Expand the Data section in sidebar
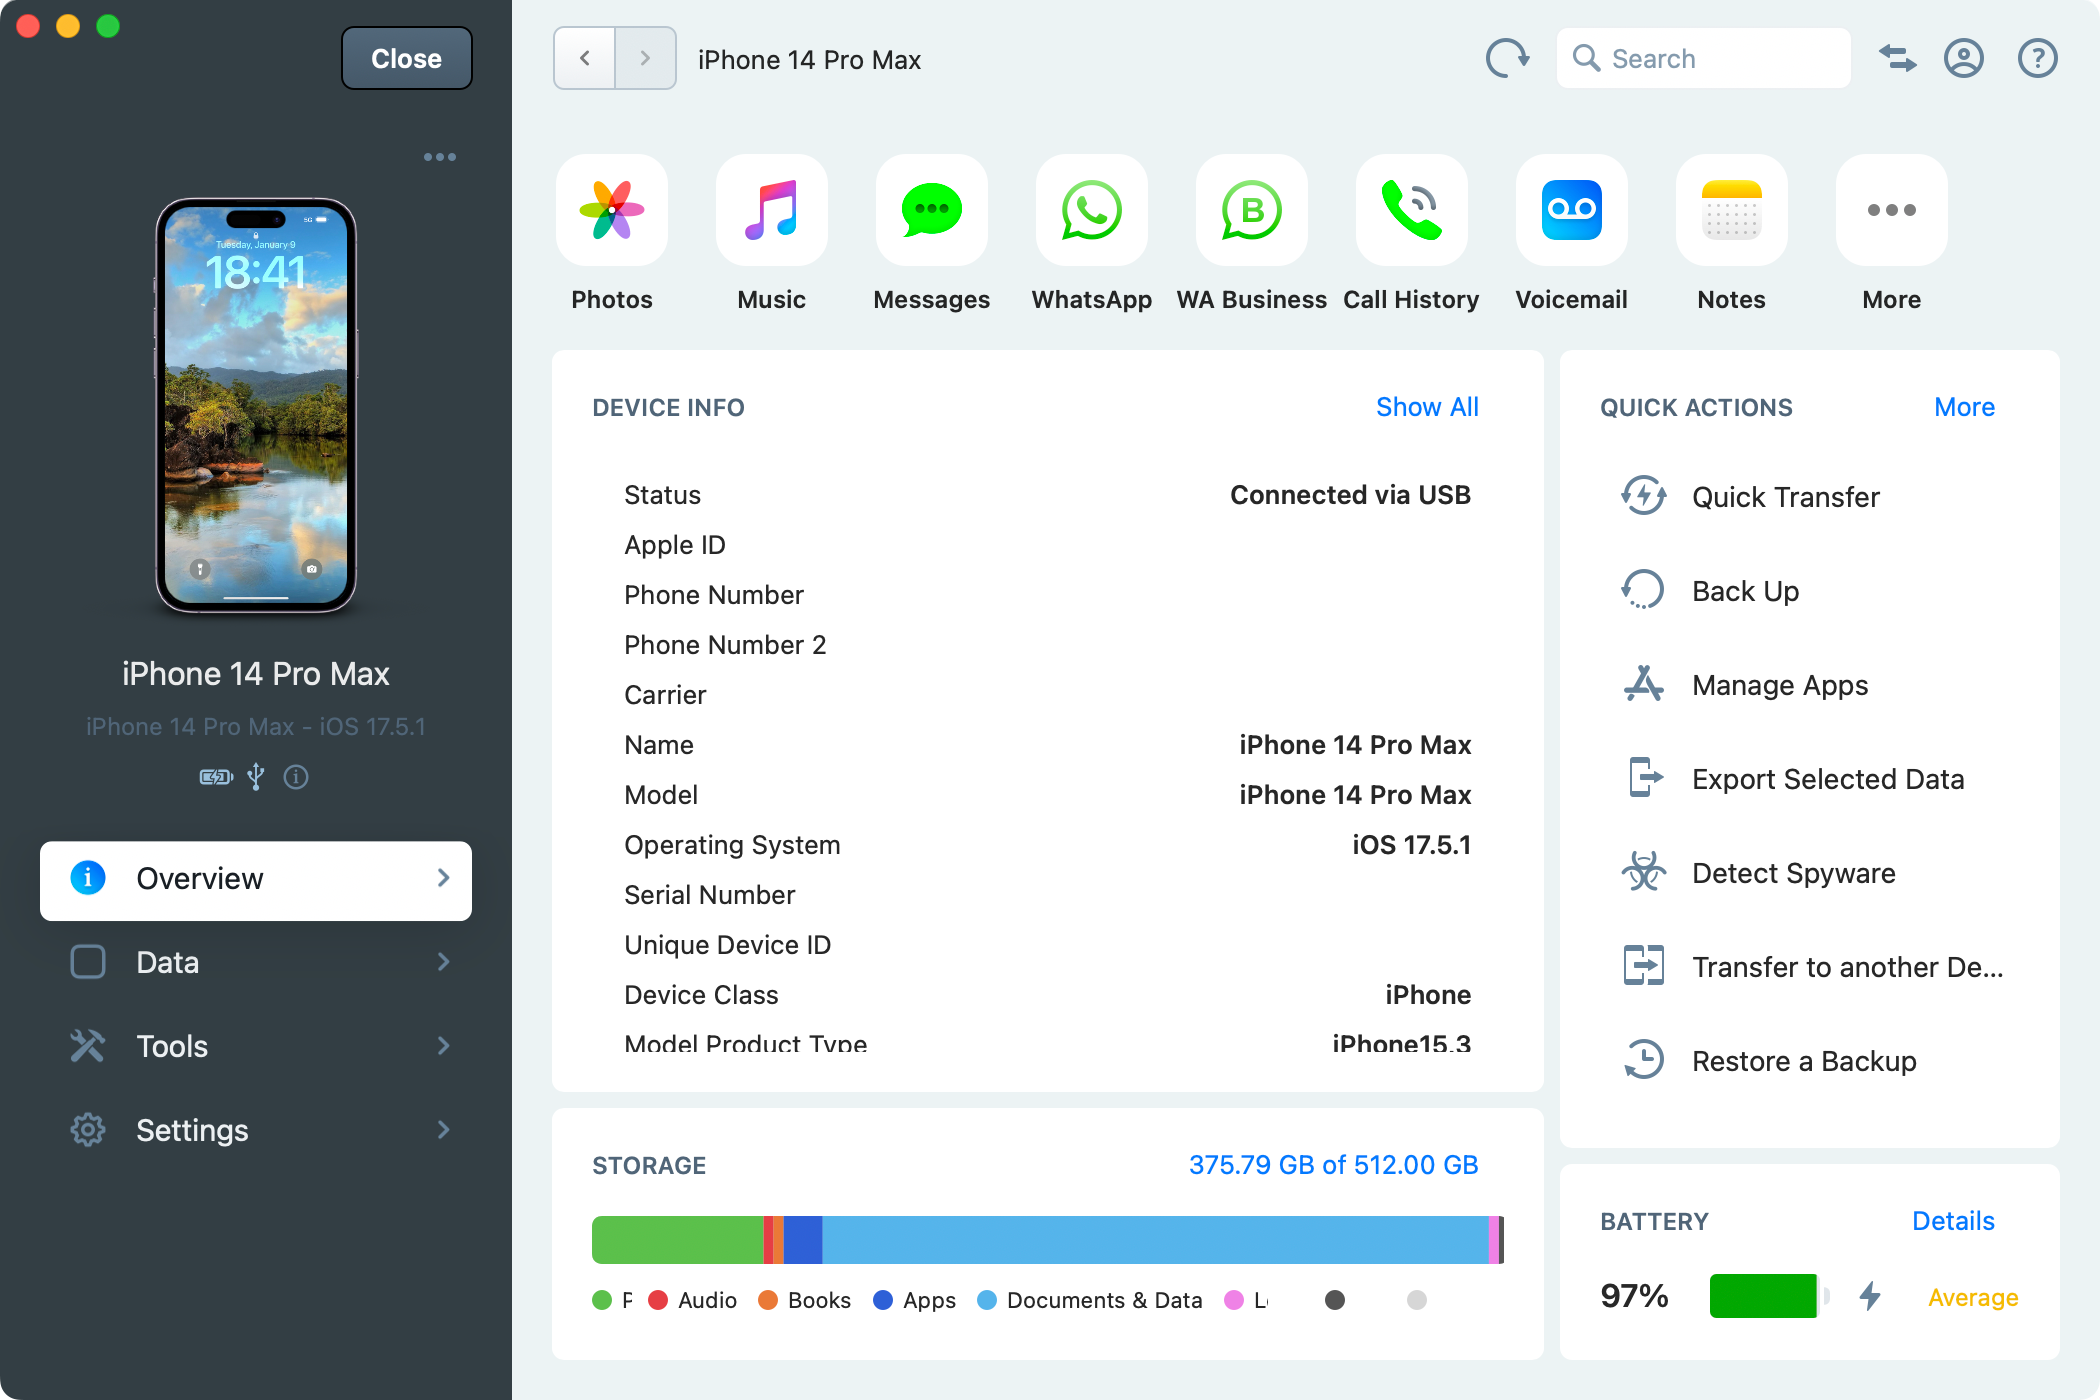Image resolution: width=2100 pixels, height=1400 pixels. 447,962
